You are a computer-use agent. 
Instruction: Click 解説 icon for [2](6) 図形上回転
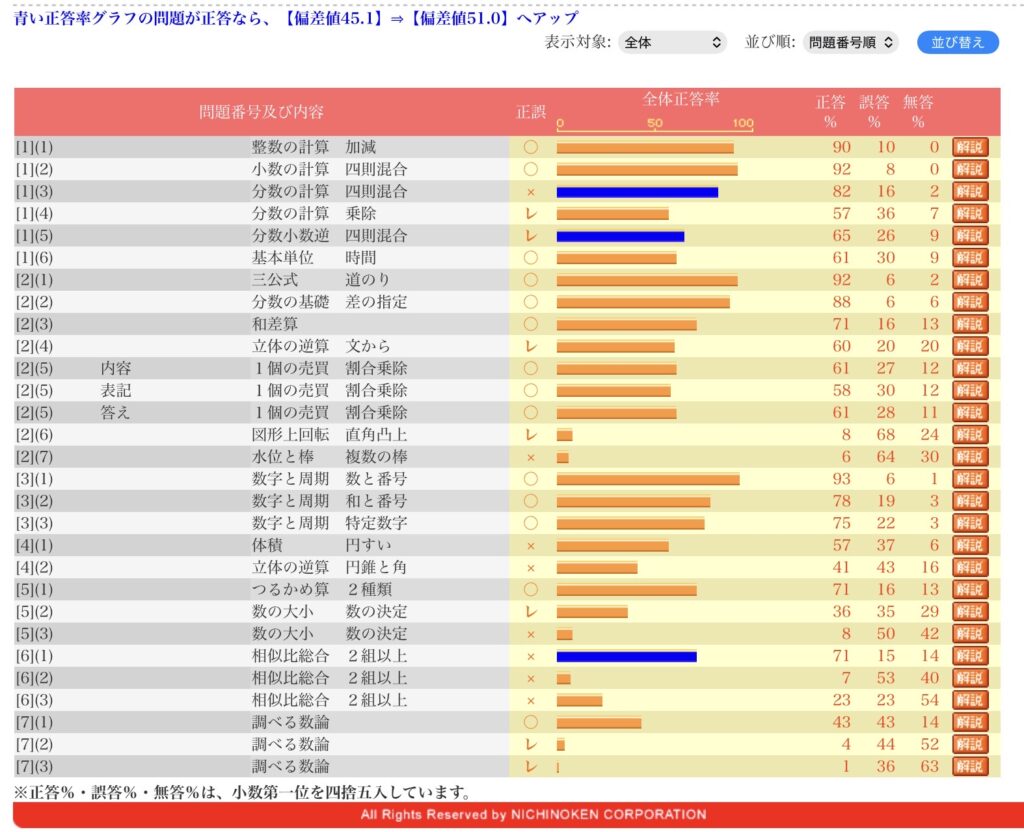point(969,435)
